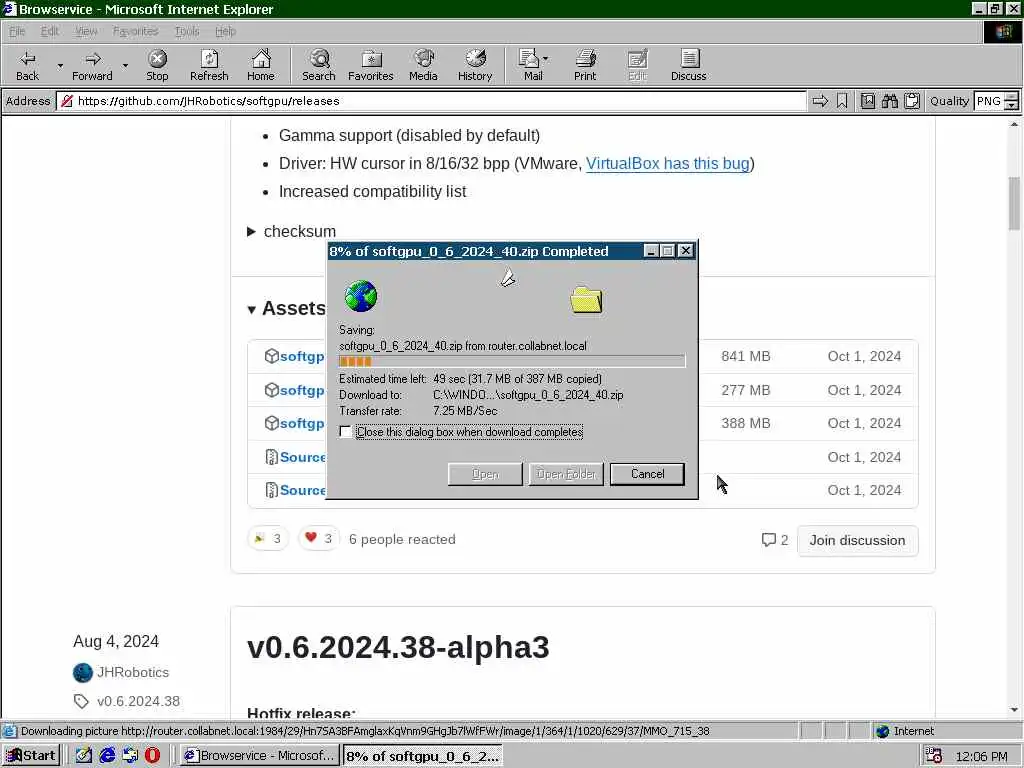Open the v0.6.2024.38-alpha3 release title
The image size is (1024, 768).
pos(398,647)
